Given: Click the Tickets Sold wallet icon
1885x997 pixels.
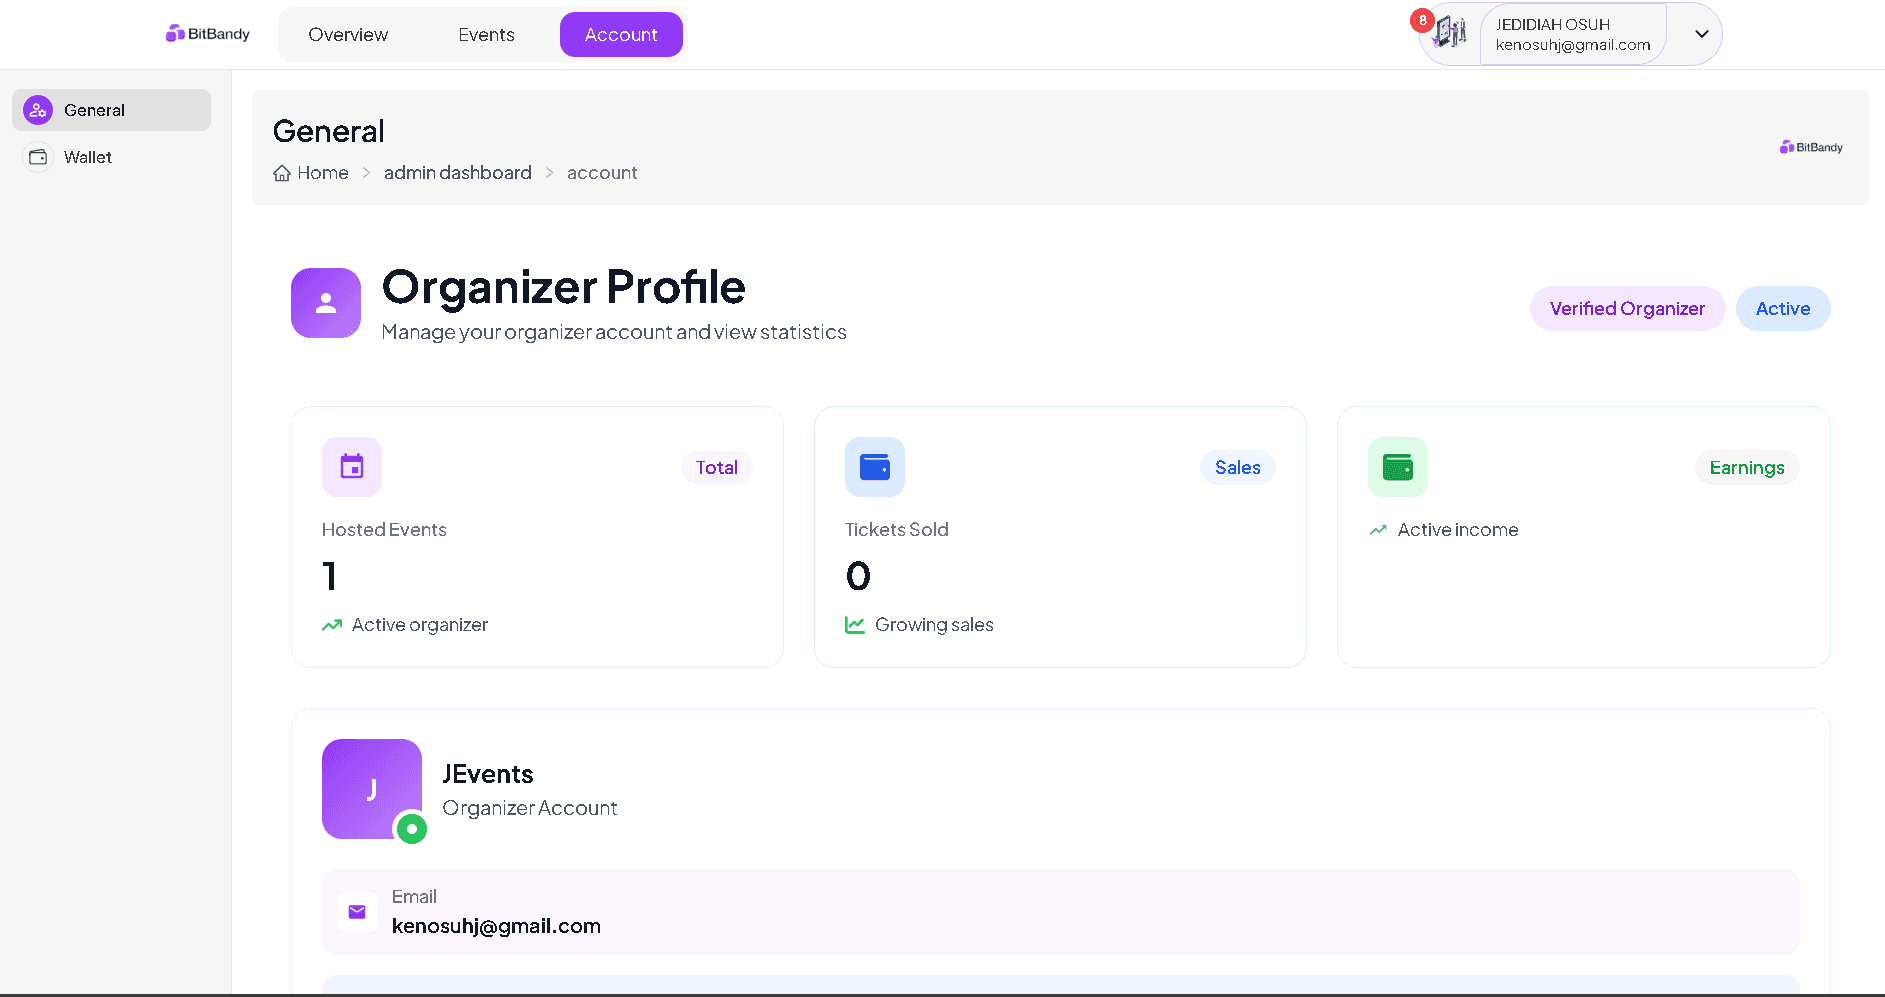Looking at the screenshot, I should [x=874, y=466].
